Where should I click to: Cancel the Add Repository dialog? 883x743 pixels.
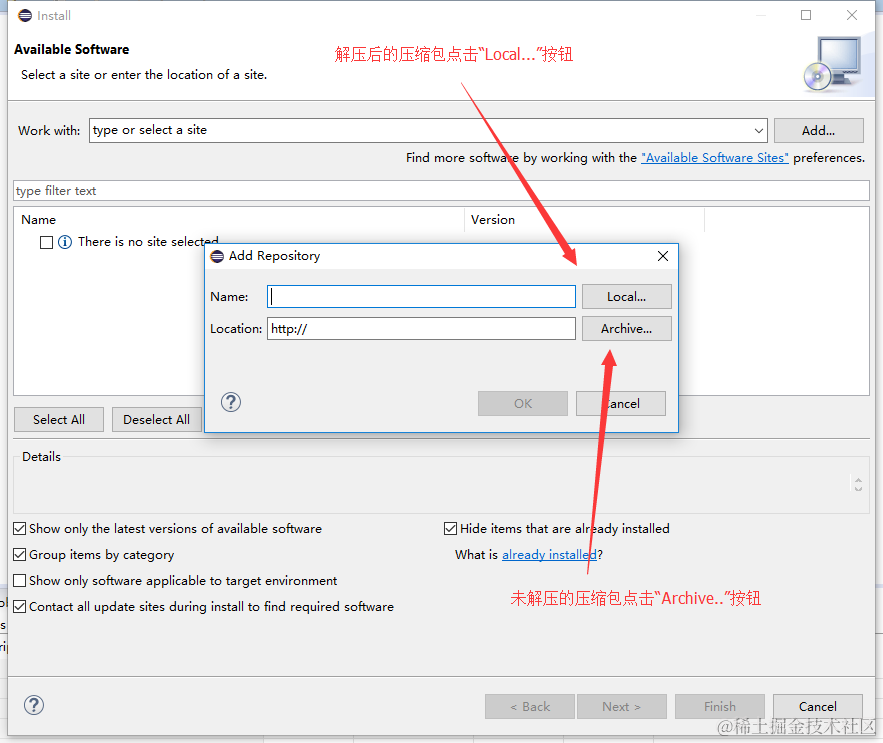[x=621, y=403]
